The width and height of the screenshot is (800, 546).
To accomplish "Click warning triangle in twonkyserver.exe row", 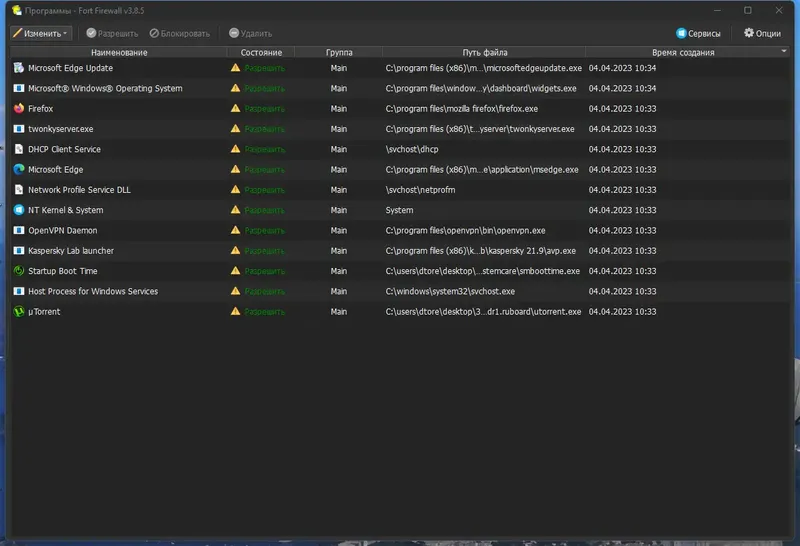I will coord(235,129).
